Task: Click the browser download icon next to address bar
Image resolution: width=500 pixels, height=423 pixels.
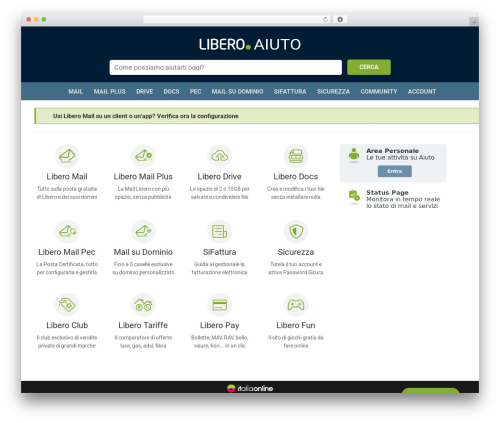Action: (340, 19)
